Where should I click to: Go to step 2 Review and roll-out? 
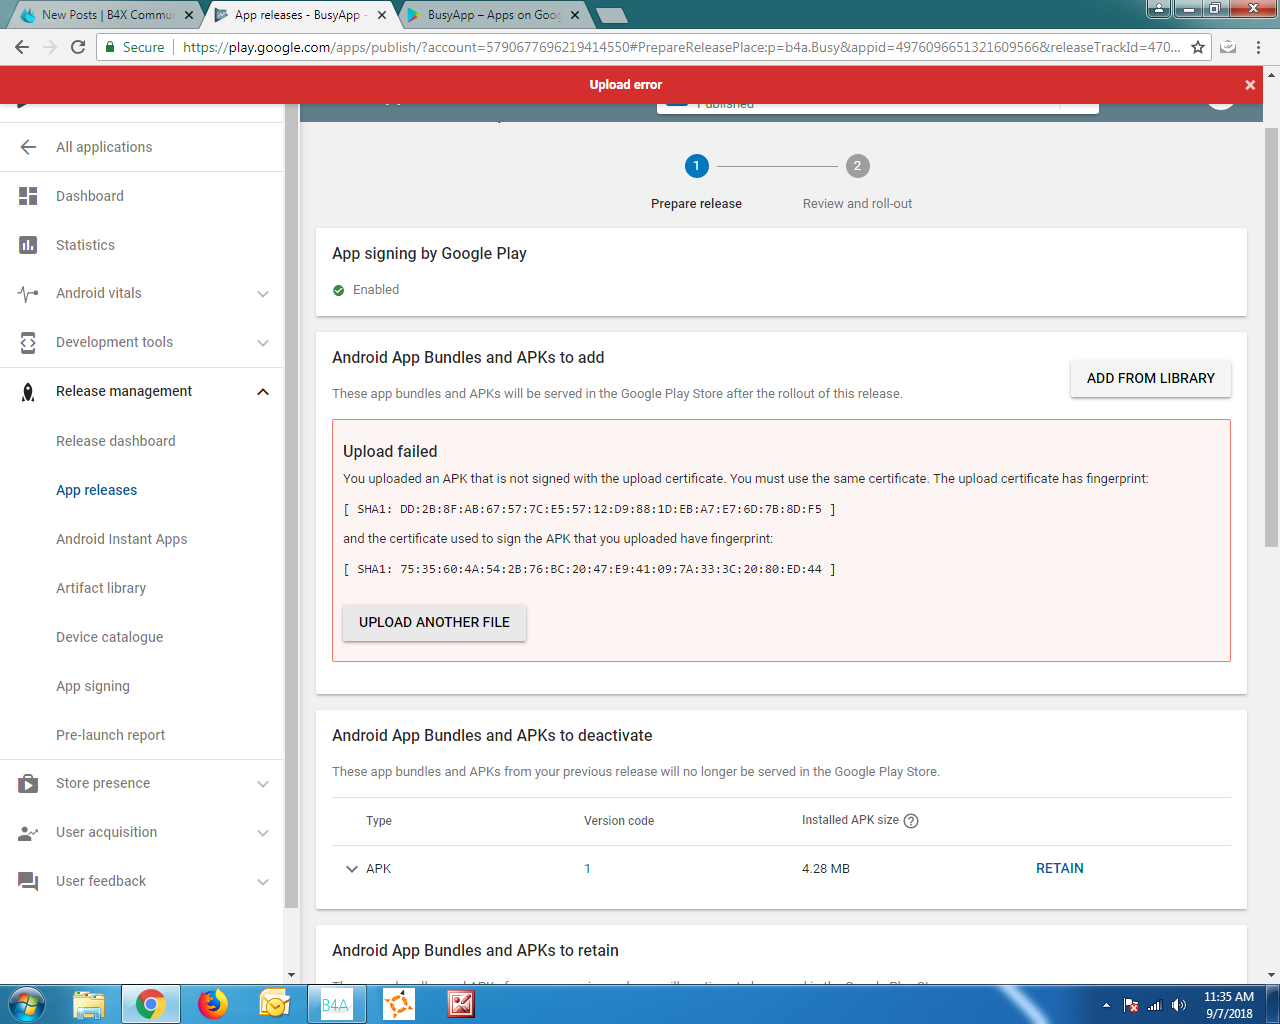[857, 166]
